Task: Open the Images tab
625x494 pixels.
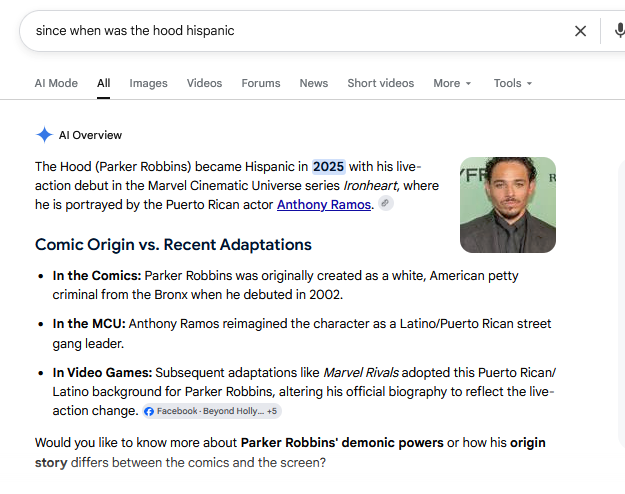Action: pos(148,83)
